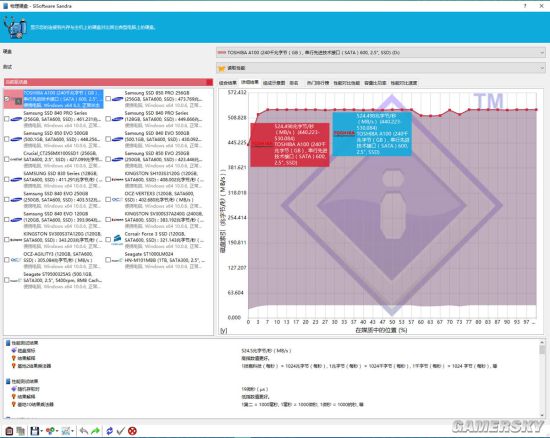Image resolution: width=550 pixels, height=438 pixels.
Task: Click the Samsung logo beside 850 PRO 256GB
Action: coord(118,99)
